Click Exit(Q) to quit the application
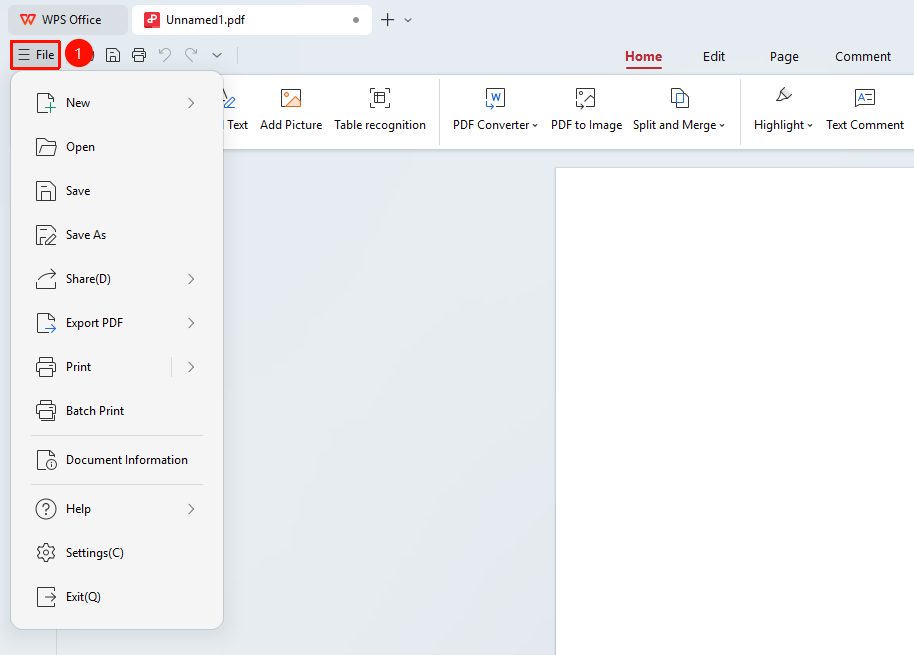This screenshot has height=655, width=914. [x=117, y=597]
